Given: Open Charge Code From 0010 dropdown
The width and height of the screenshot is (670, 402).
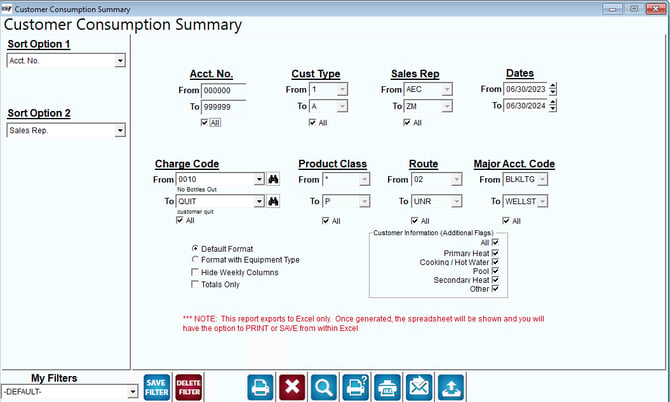Looking at the screenshot, I should click(259, 179).
